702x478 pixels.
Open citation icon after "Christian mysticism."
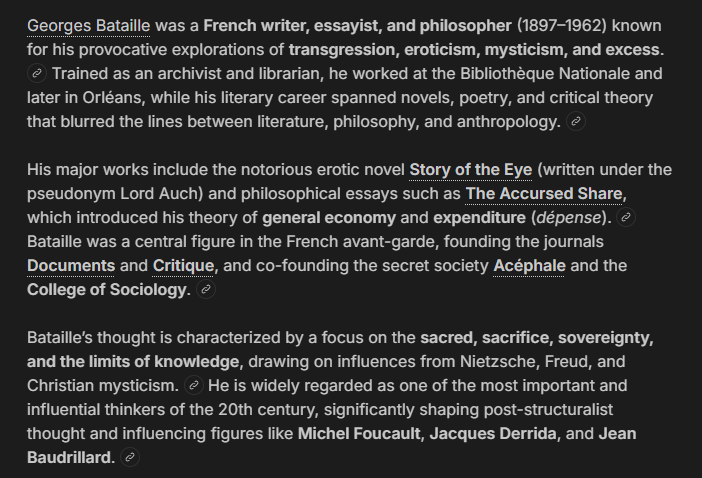click(x=194, y=385)
